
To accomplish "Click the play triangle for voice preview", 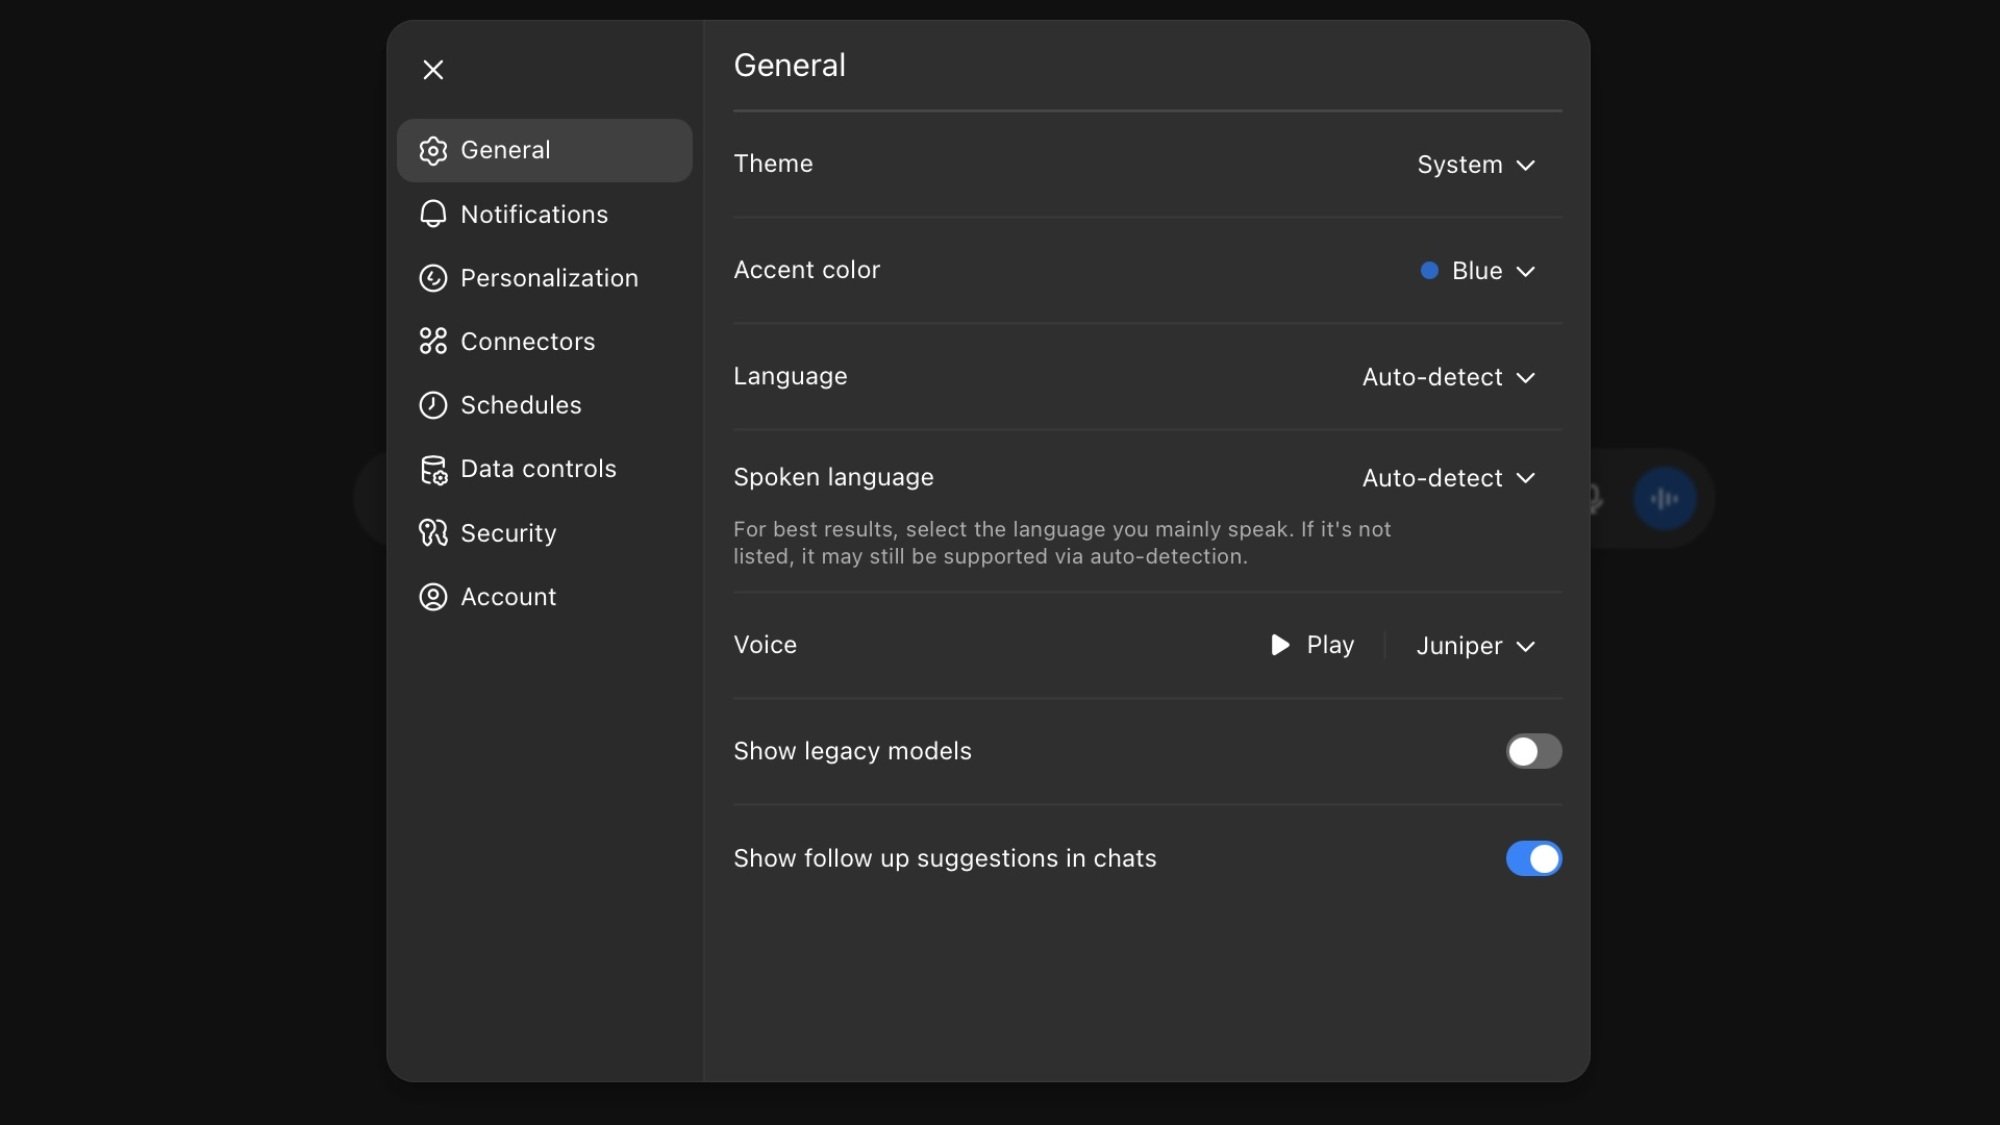I will 1280,645.
